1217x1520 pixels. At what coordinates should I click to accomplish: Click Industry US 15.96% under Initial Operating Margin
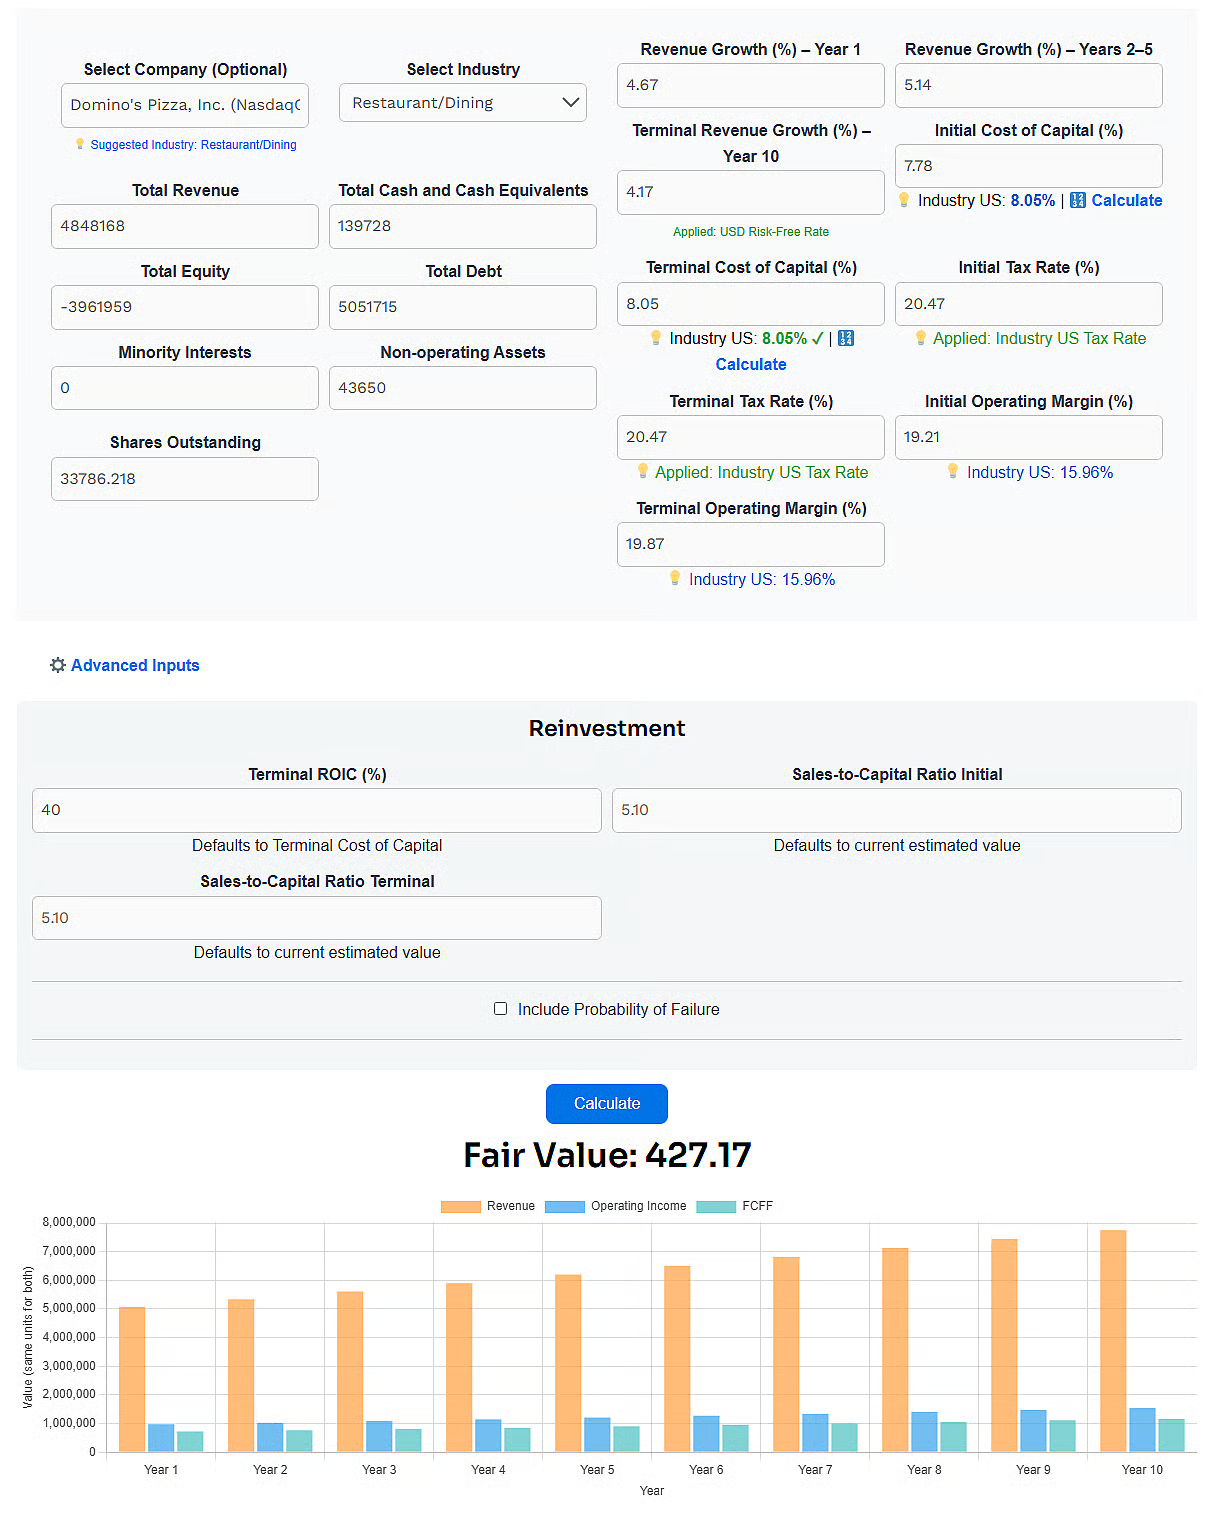(x=1039, y=472)
